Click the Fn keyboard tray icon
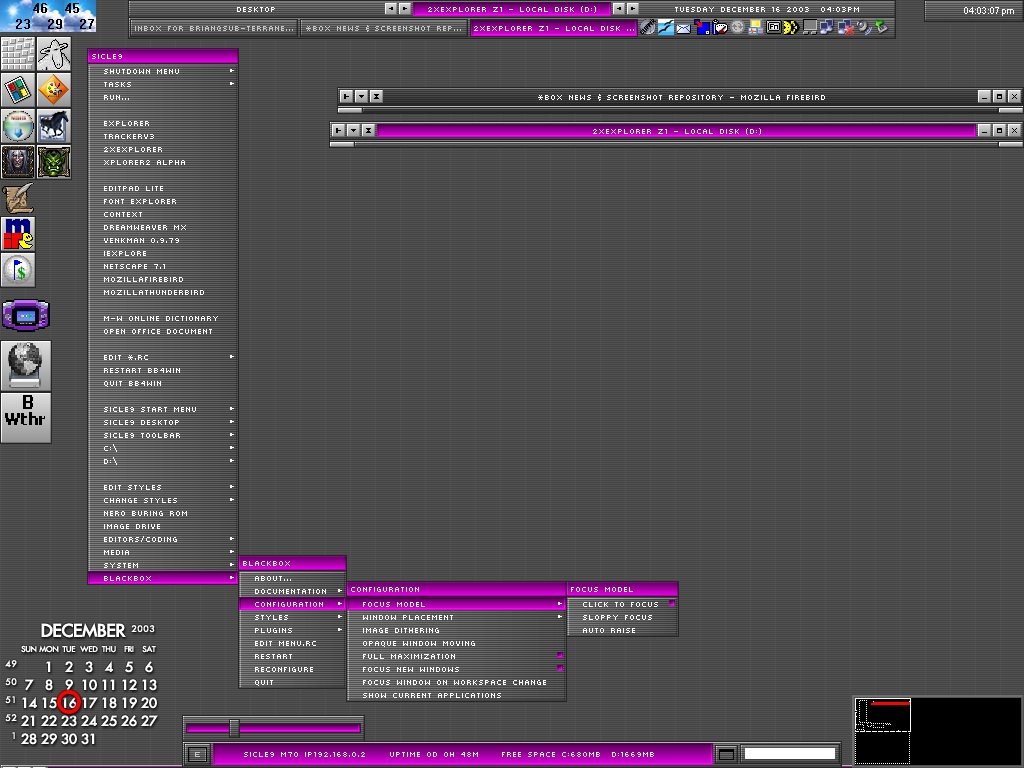Viewport: 1024px width, 768px height. pos(774,27)
